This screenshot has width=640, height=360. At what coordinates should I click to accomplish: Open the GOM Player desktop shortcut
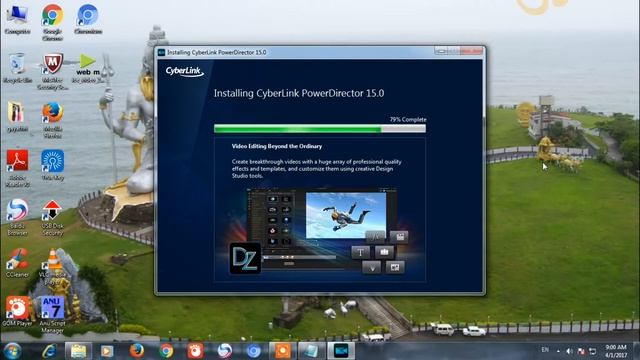point(17,311)
